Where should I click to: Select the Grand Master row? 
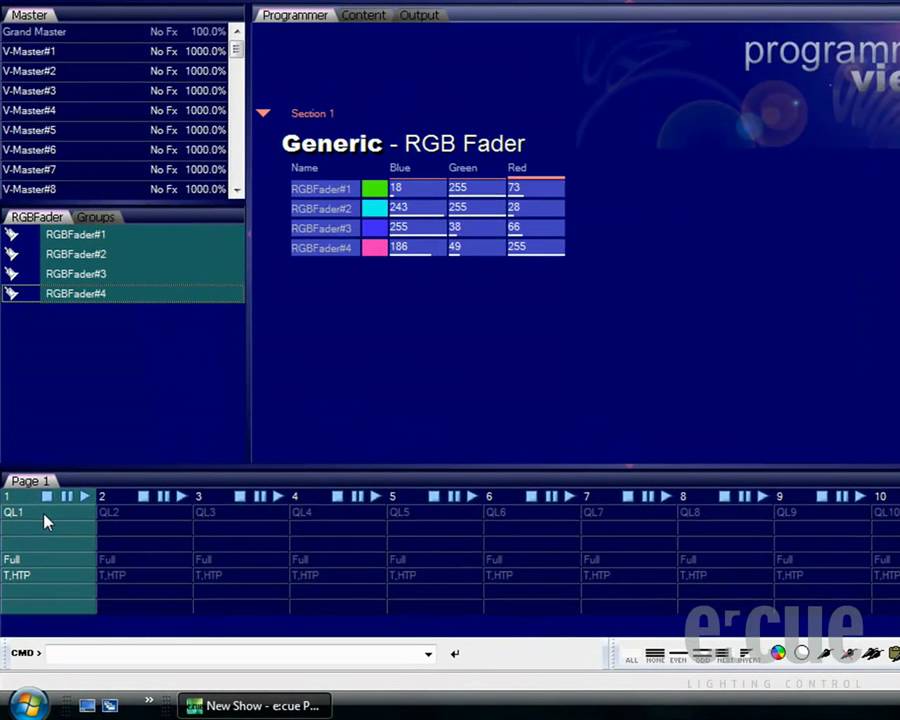[114, 32]
